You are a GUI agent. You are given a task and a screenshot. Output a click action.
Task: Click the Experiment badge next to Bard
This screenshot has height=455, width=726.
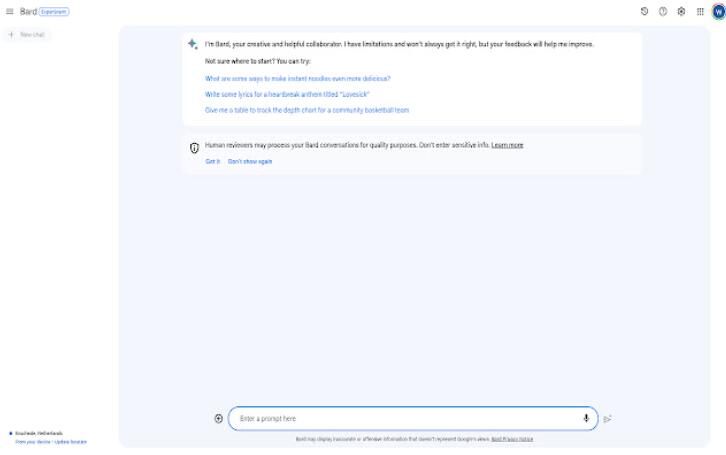[54, 12]
